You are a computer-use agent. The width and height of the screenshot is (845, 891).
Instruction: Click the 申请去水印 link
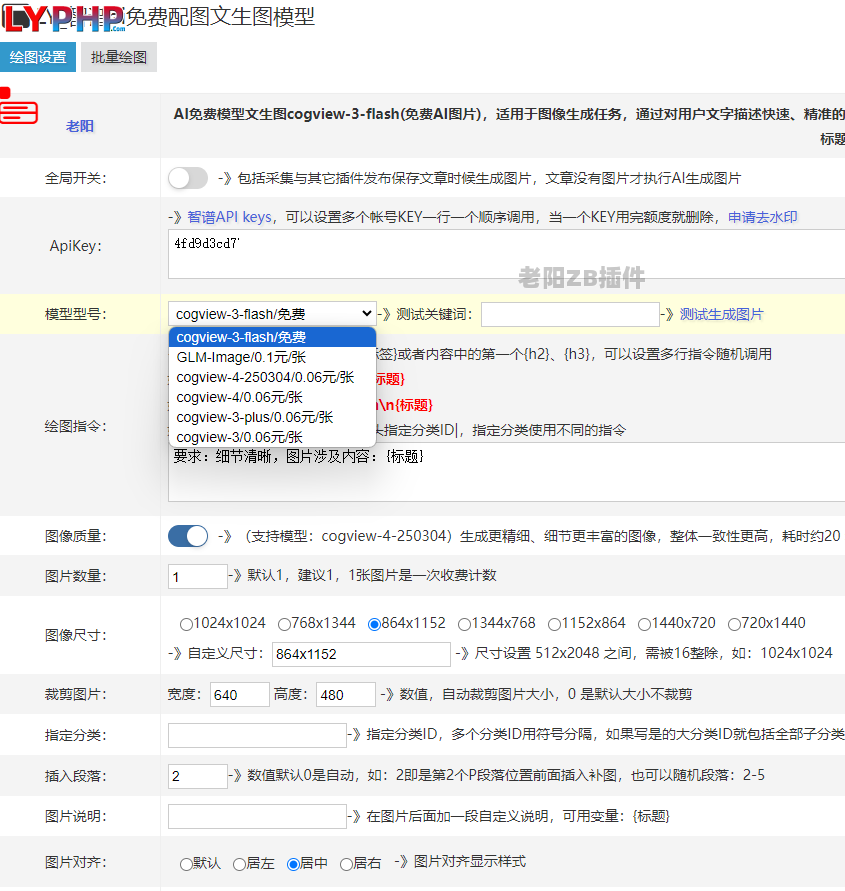click(762, 217)
